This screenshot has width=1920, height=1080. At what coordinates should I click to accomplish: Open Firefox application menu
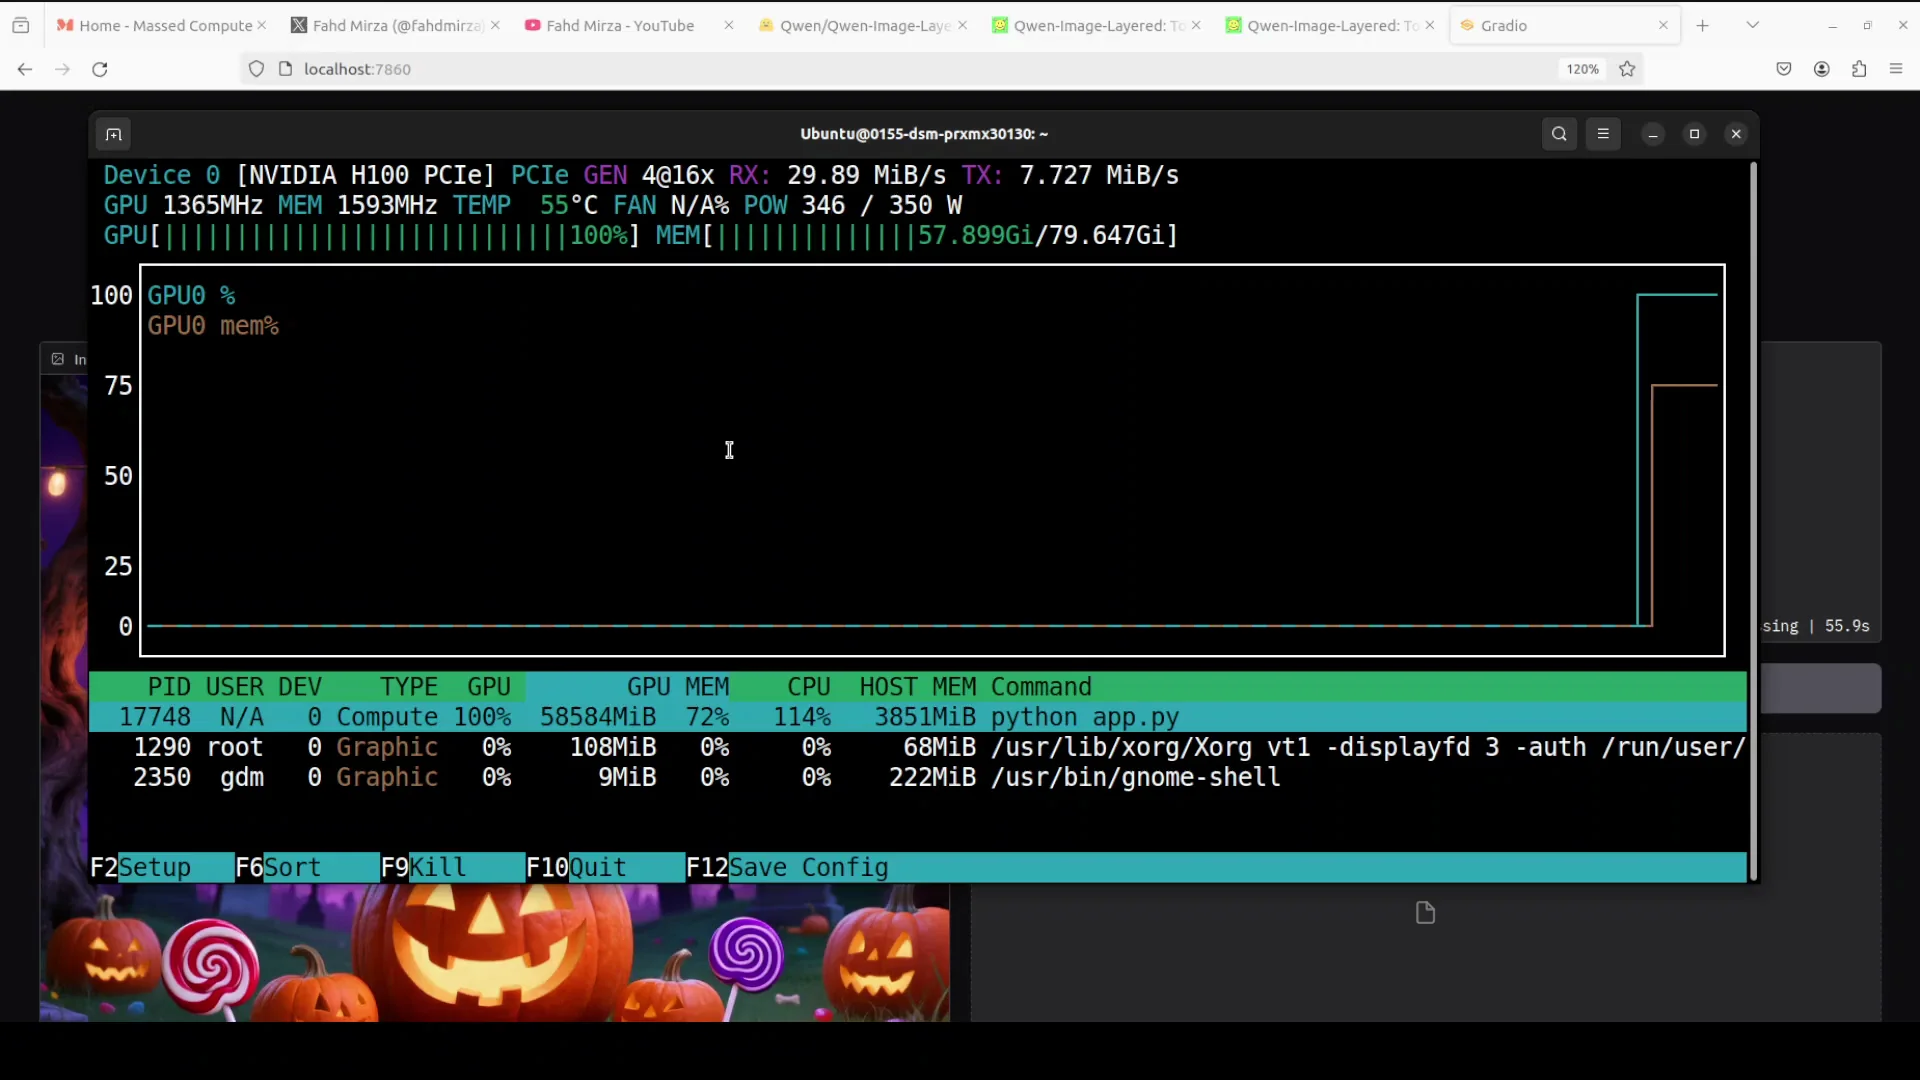(1896, 69)
